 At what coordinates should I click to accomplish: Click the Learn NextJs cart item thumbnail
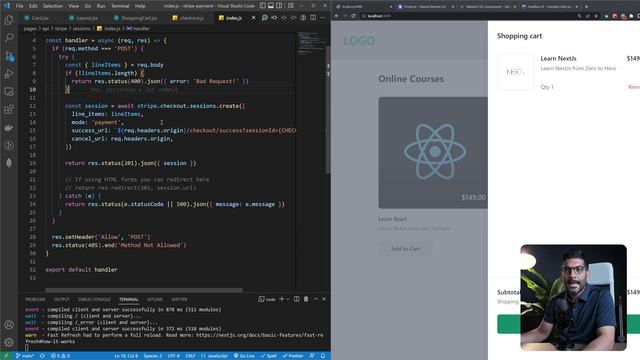coord(516,72)
